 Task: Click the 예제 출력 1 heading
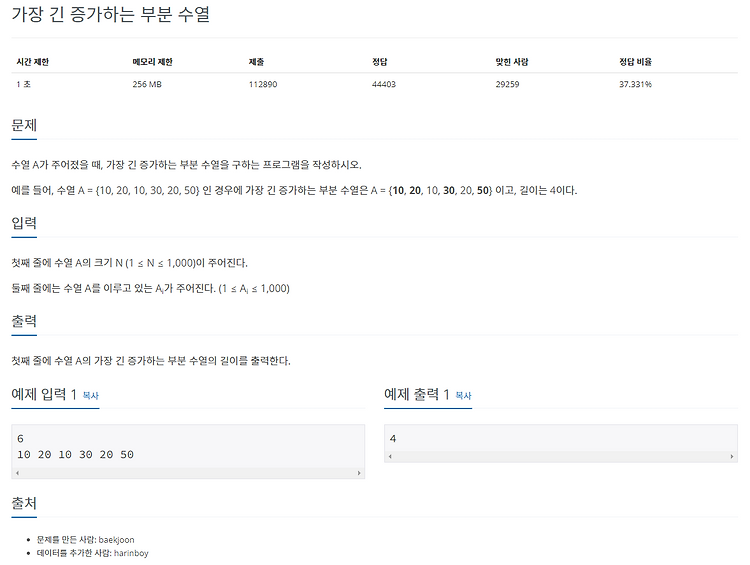coord(417,395)
